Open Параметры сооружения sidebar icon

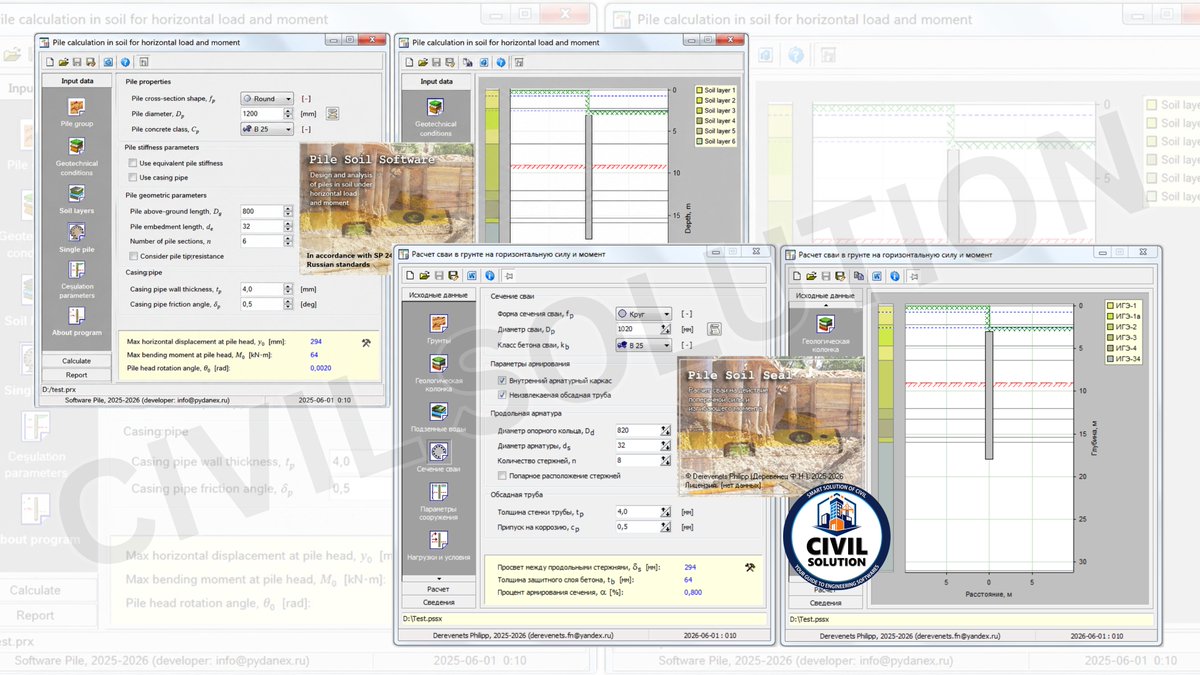tap(438, 493)
